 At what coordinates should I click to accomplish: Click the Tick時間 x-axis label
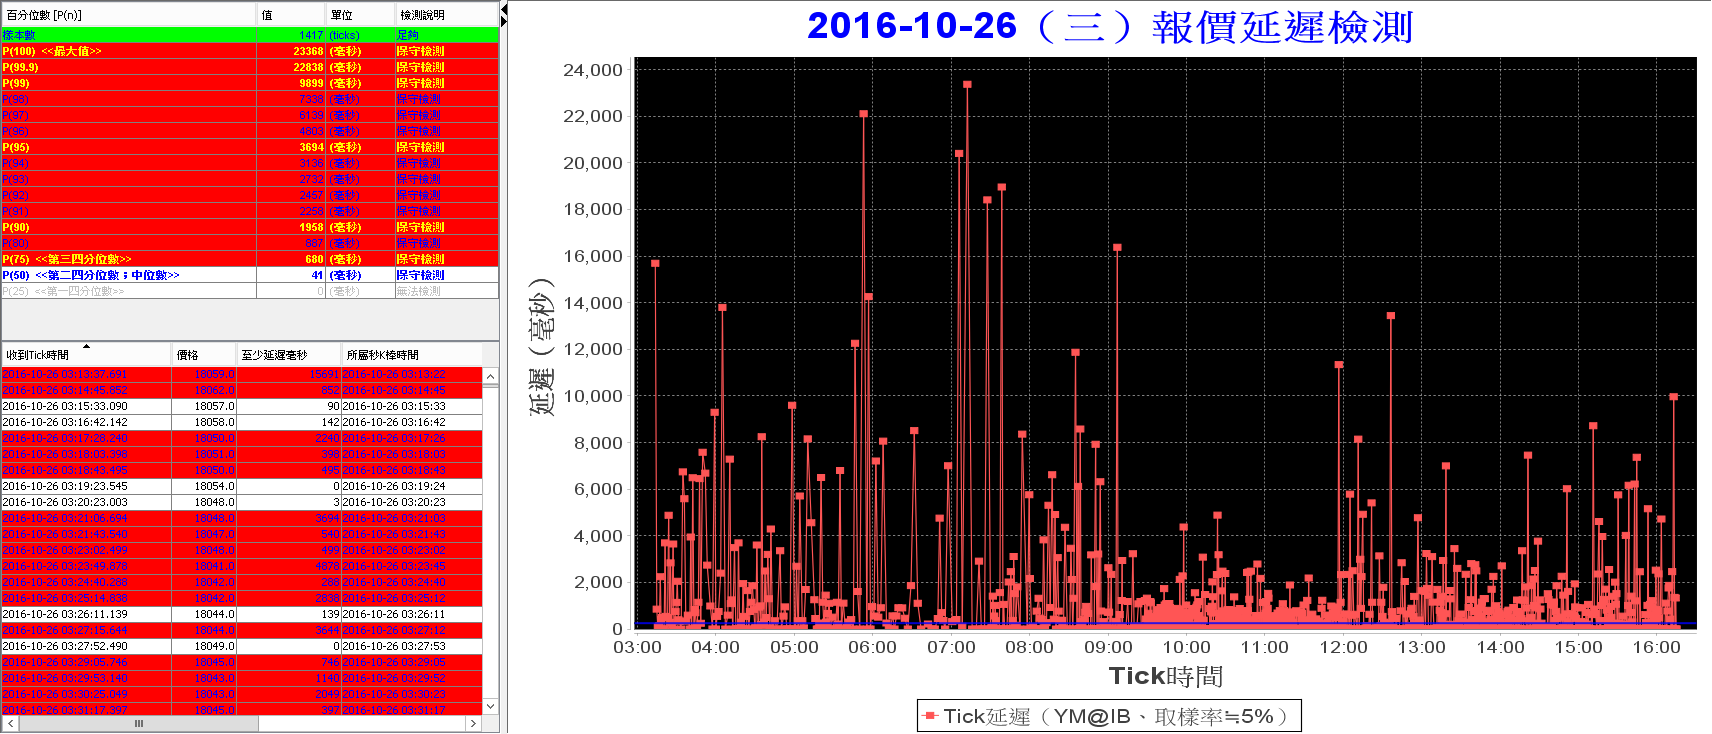point(1166,676)
